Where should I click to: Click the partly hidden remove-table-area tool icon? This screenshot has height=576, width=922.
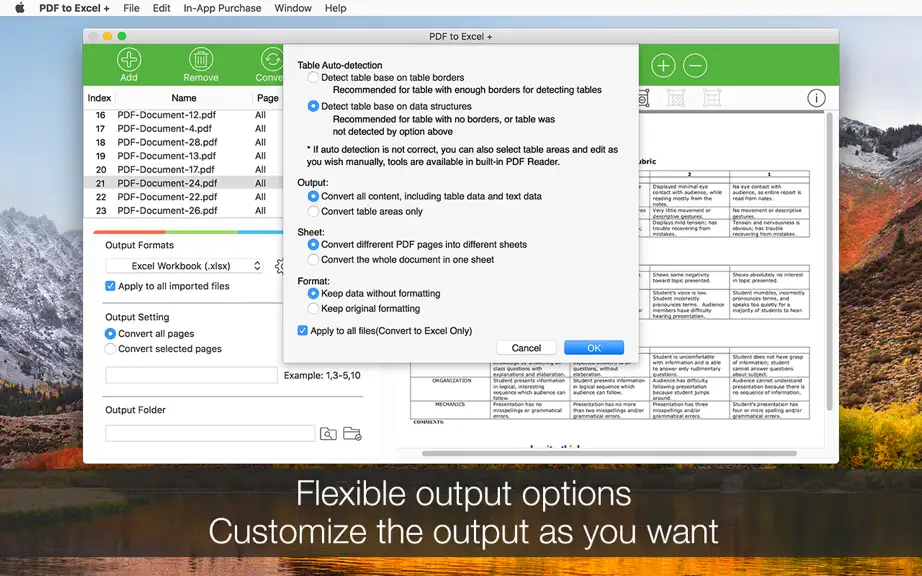tap(644, 98)
